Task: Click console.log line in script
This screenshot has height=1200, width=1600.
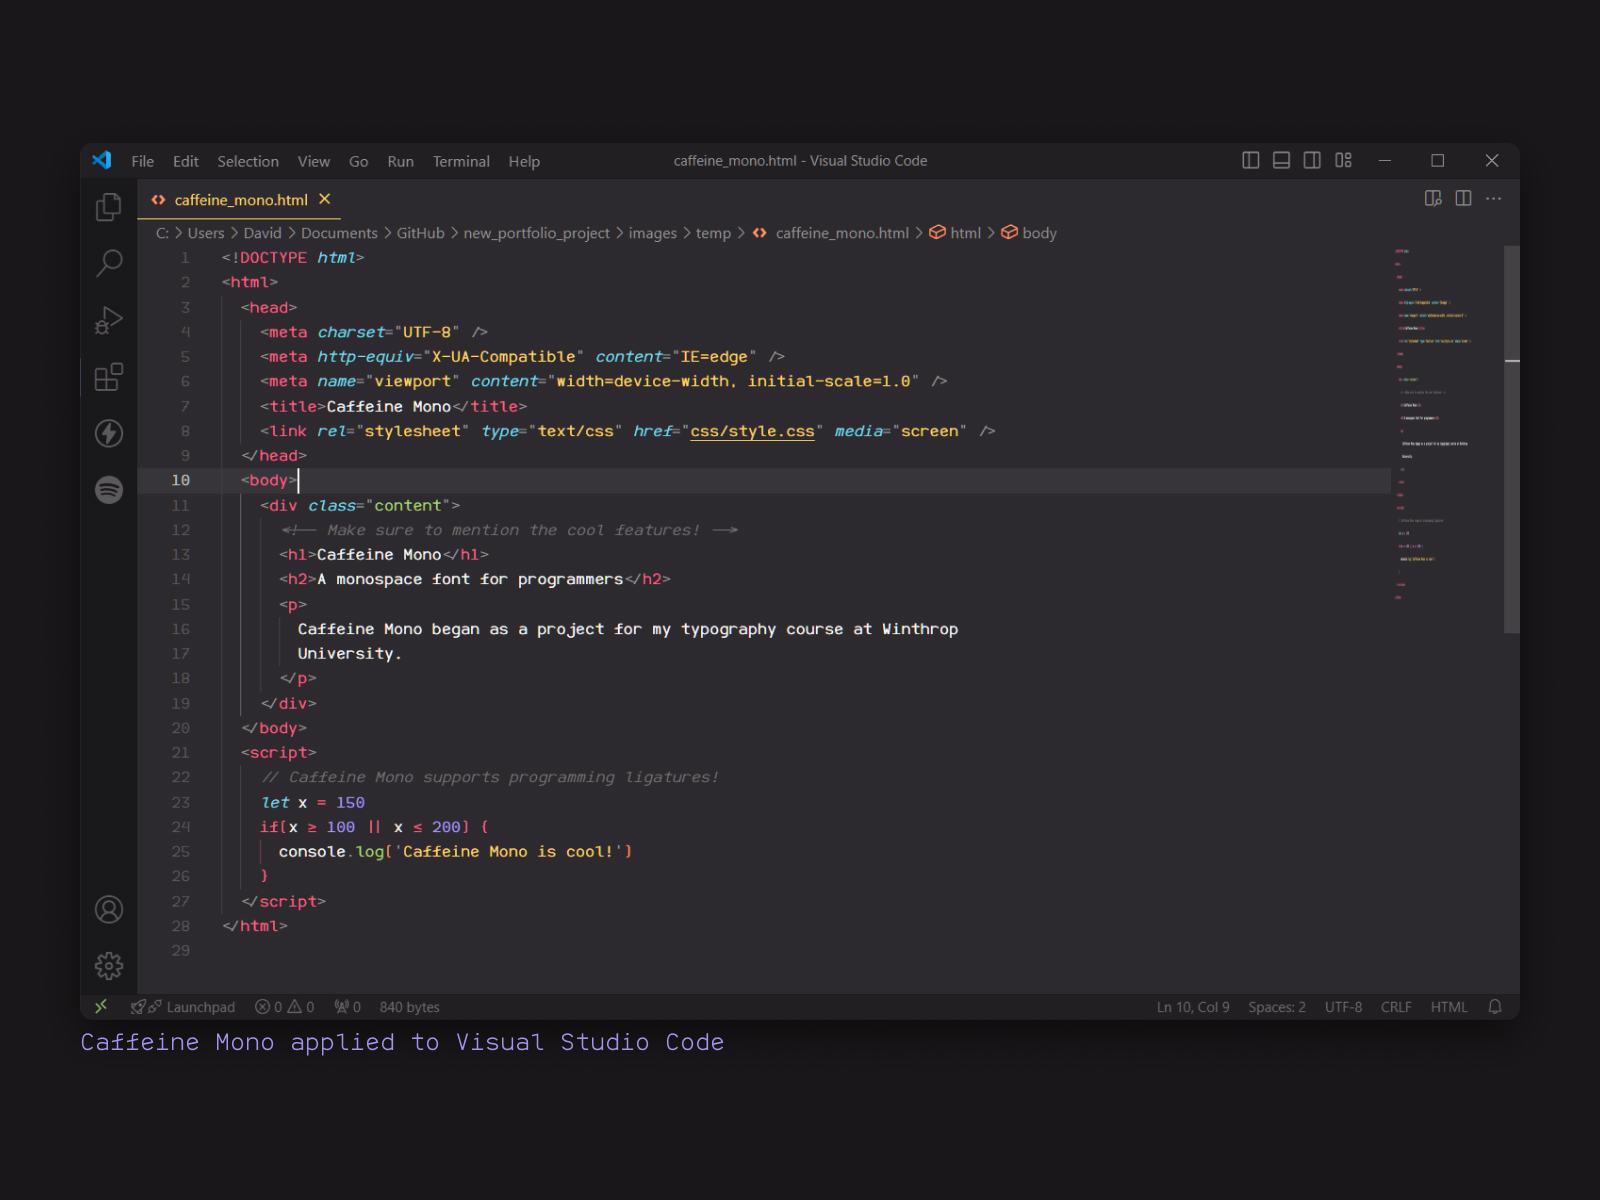Action: click(455, 852)
